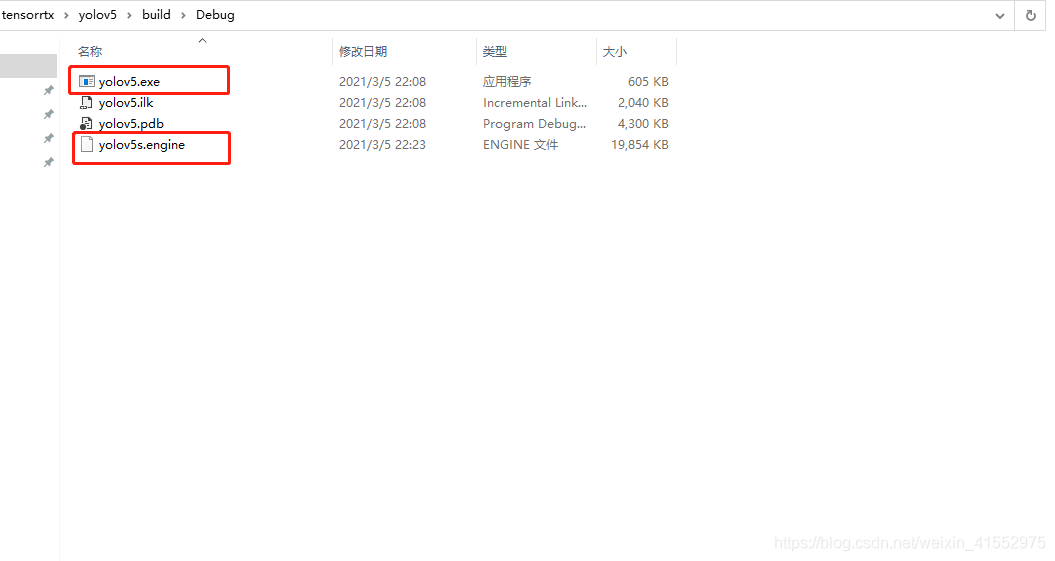The height and width of the screenshot is (561, 1055).
Task: Click the Incremental Link... type cell
Action: coord(535,102)
